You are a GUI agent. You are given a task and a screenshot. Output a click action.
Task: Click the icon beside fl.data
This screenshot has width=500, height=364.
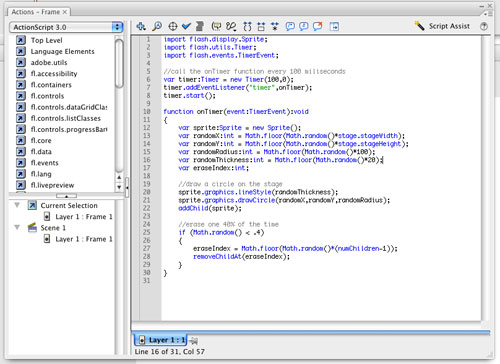[x=21, y=152]
